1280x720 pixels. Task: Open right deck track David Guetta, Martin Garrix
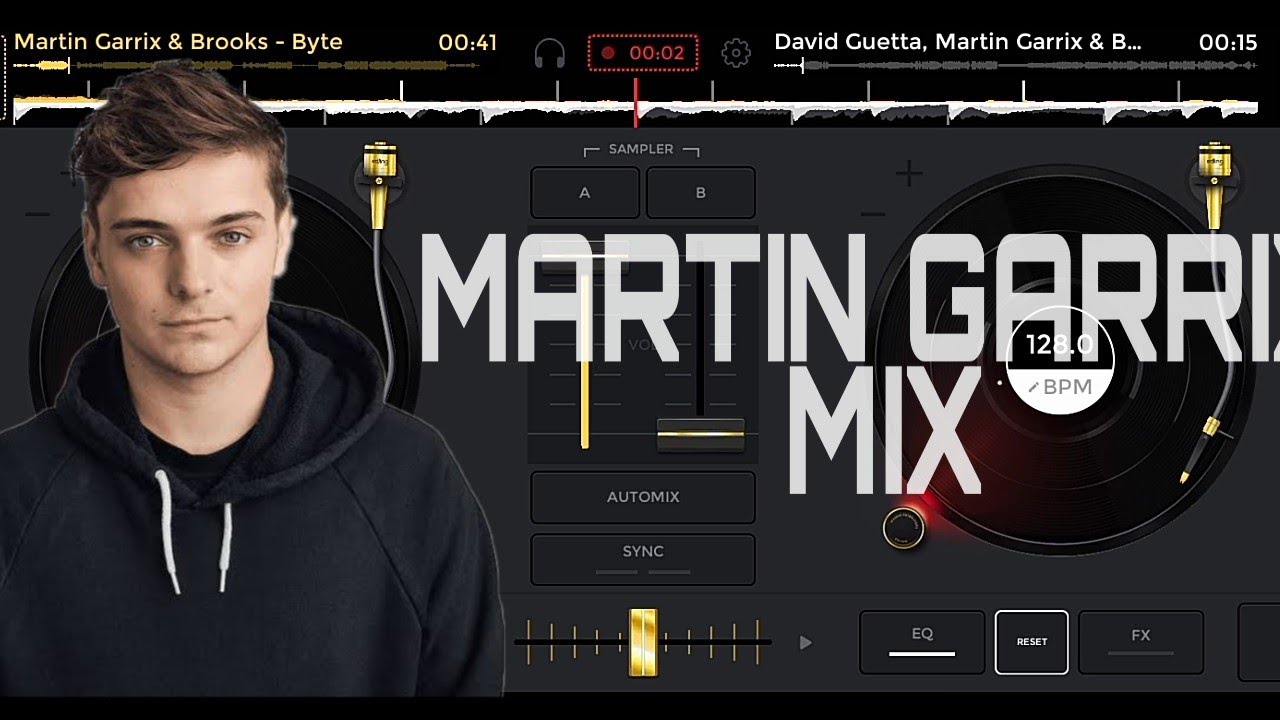tap(958, 42)
